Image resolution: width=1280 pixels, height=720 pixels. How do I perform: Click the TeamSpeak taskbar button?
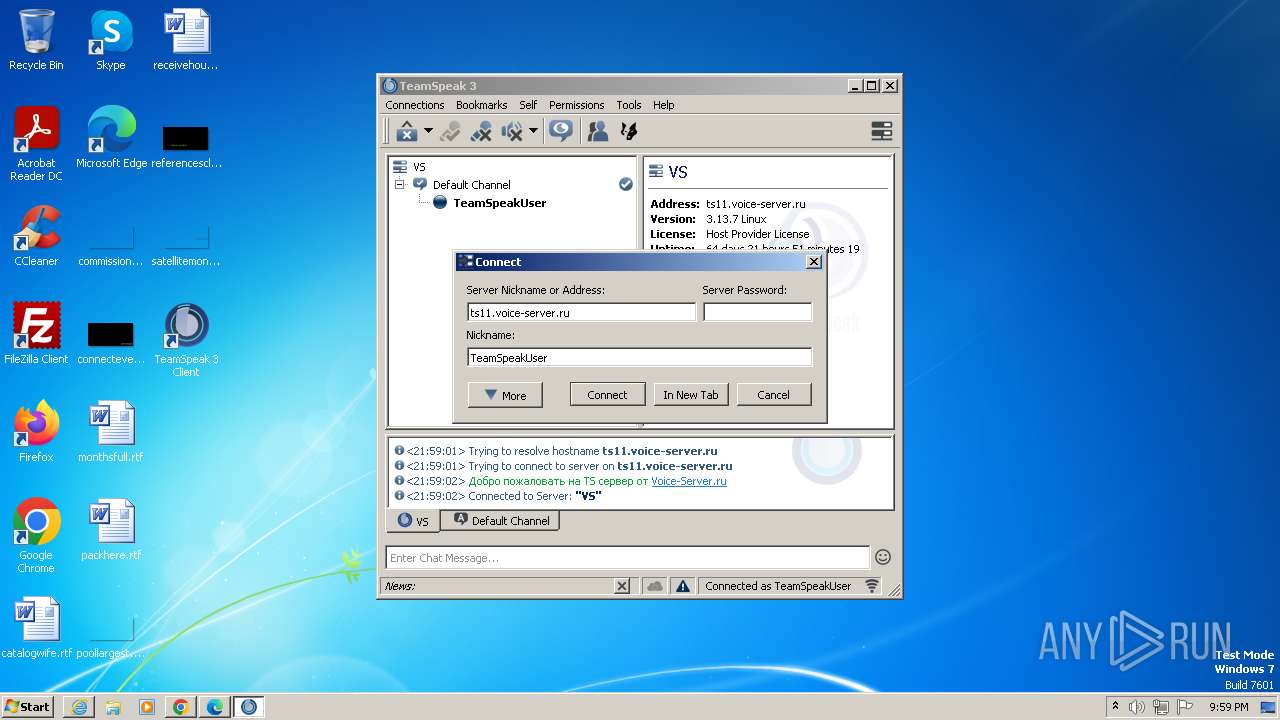click(x=249, y=707)
